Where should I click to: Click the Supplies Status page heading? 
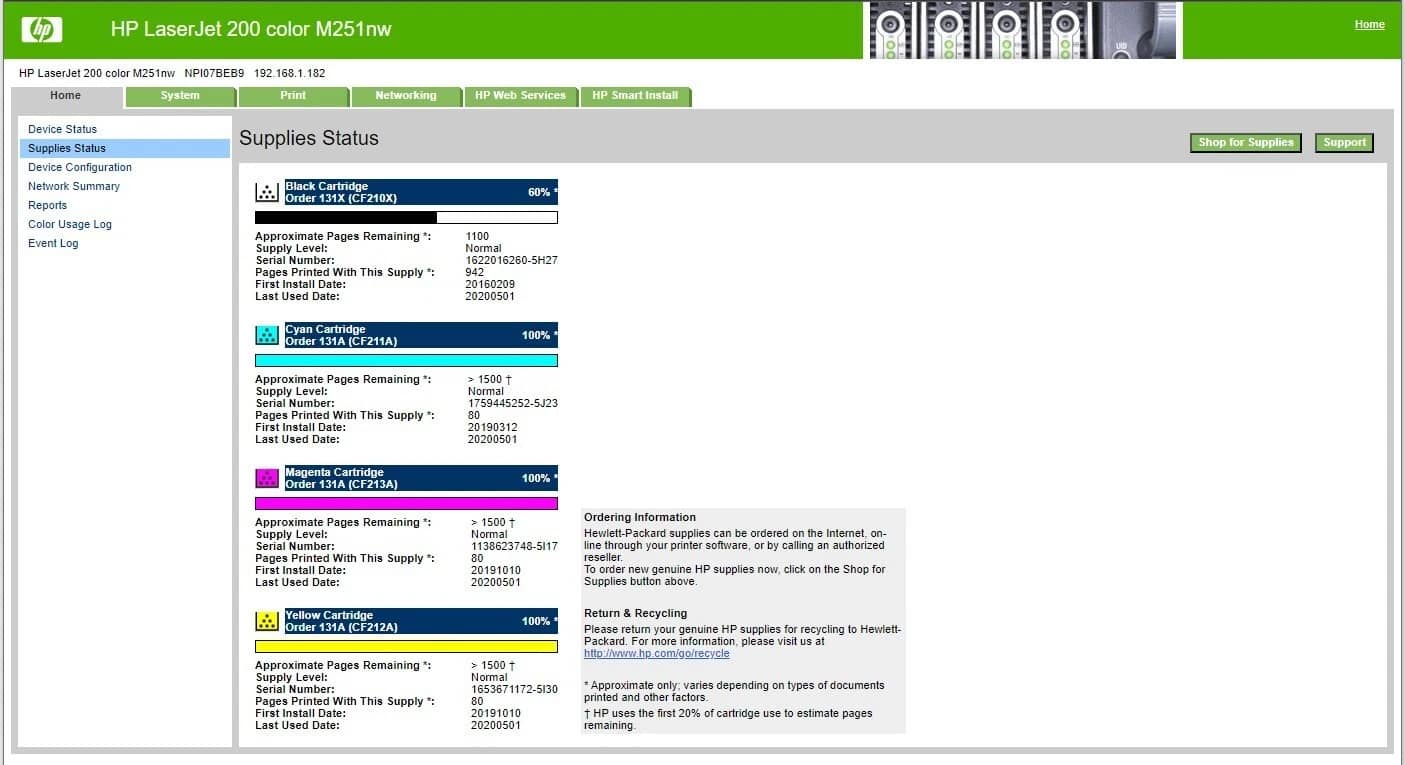click(x=309, y=138)
